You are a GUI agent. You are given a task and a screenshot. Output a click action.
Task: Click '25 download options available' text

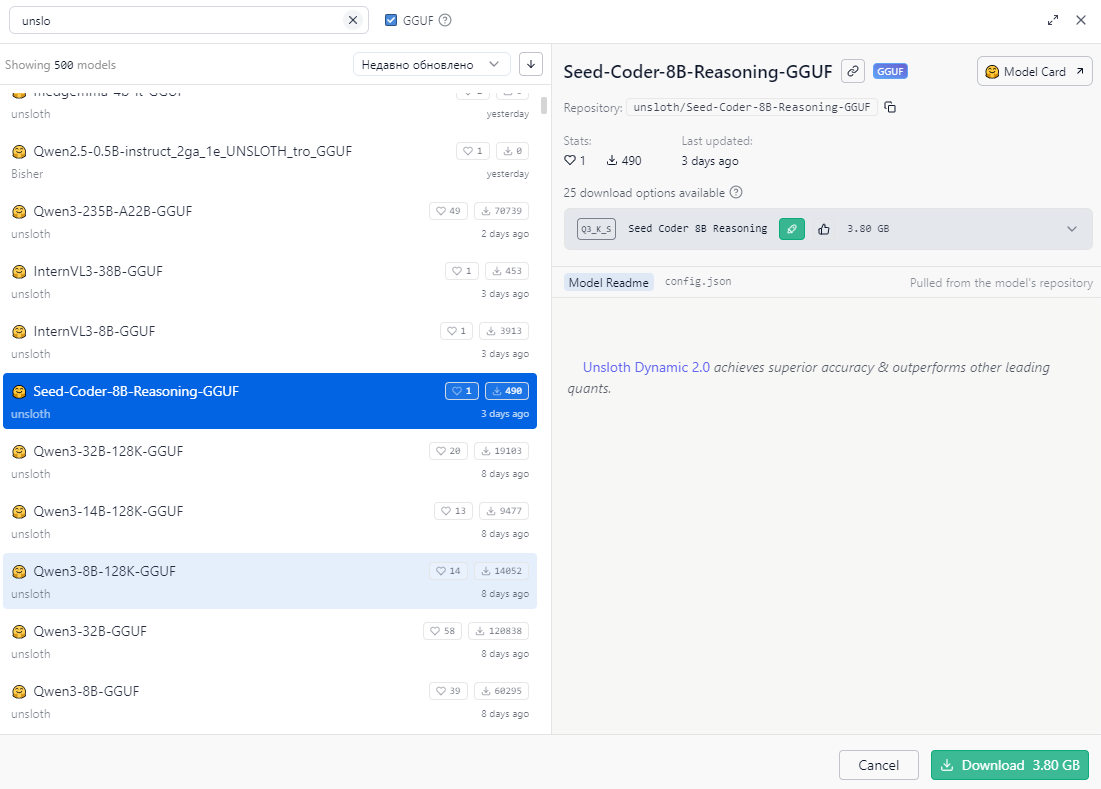pyautogui.click(x=644, y=192)
